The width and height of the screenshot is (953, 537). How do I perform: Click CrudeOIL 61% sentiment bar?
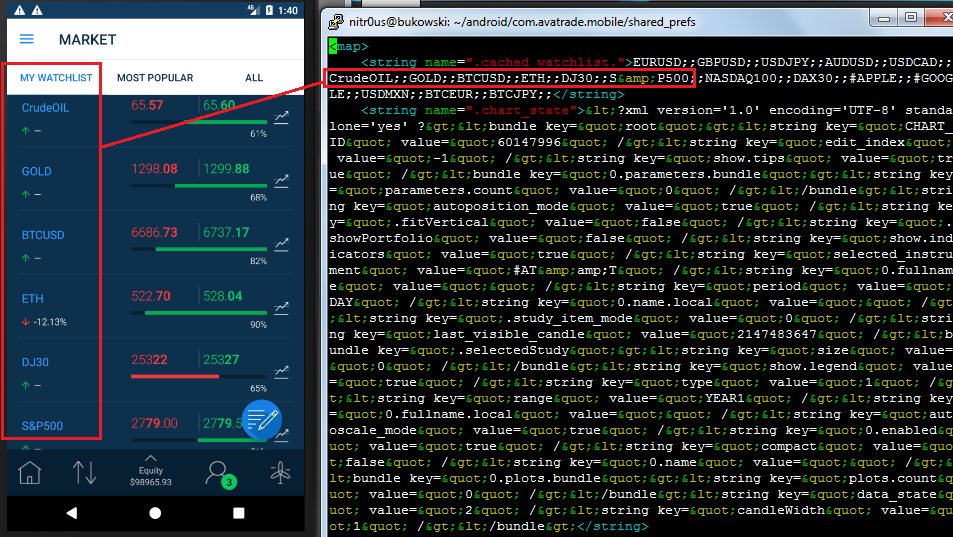(x=199, y=122)
